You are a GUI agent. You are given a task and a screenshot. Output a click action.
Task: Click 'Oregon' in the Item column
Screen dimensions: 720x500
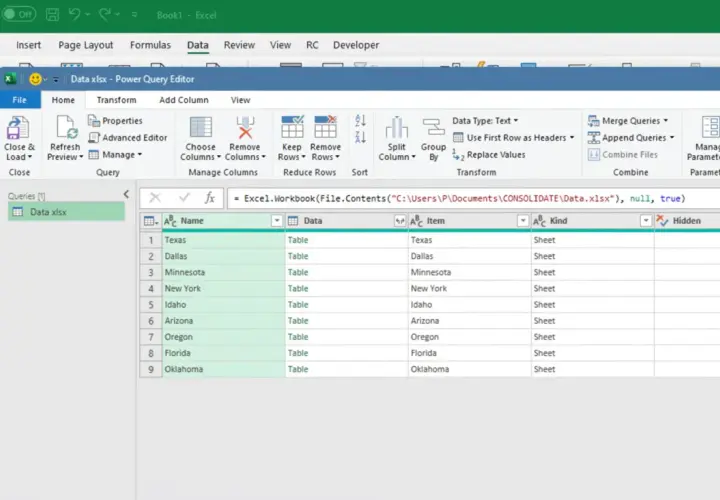point(425,337)
